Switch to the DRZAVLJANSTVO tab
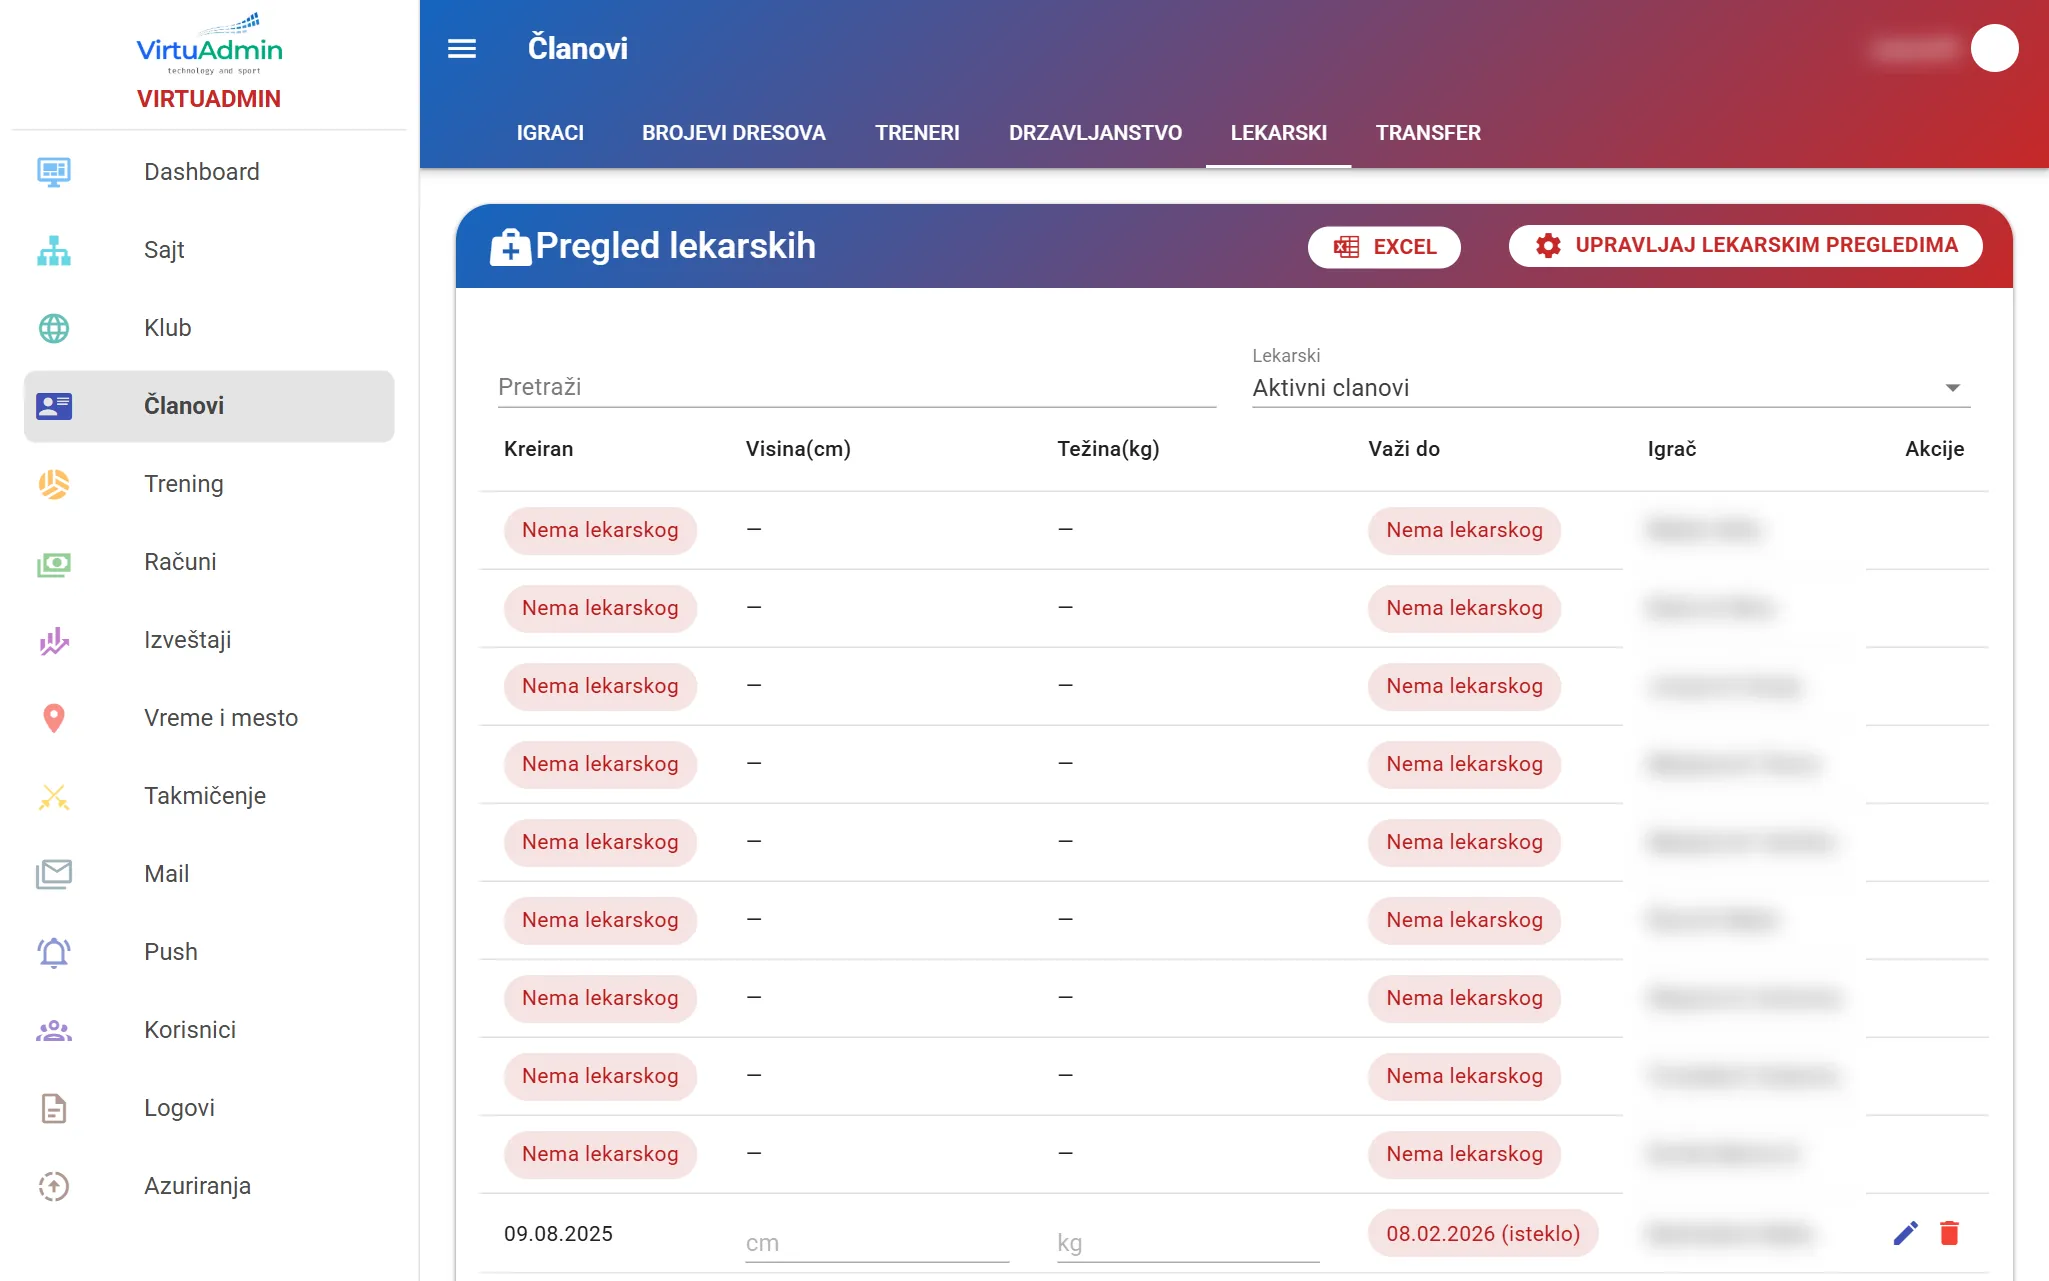 [1095, 133]
